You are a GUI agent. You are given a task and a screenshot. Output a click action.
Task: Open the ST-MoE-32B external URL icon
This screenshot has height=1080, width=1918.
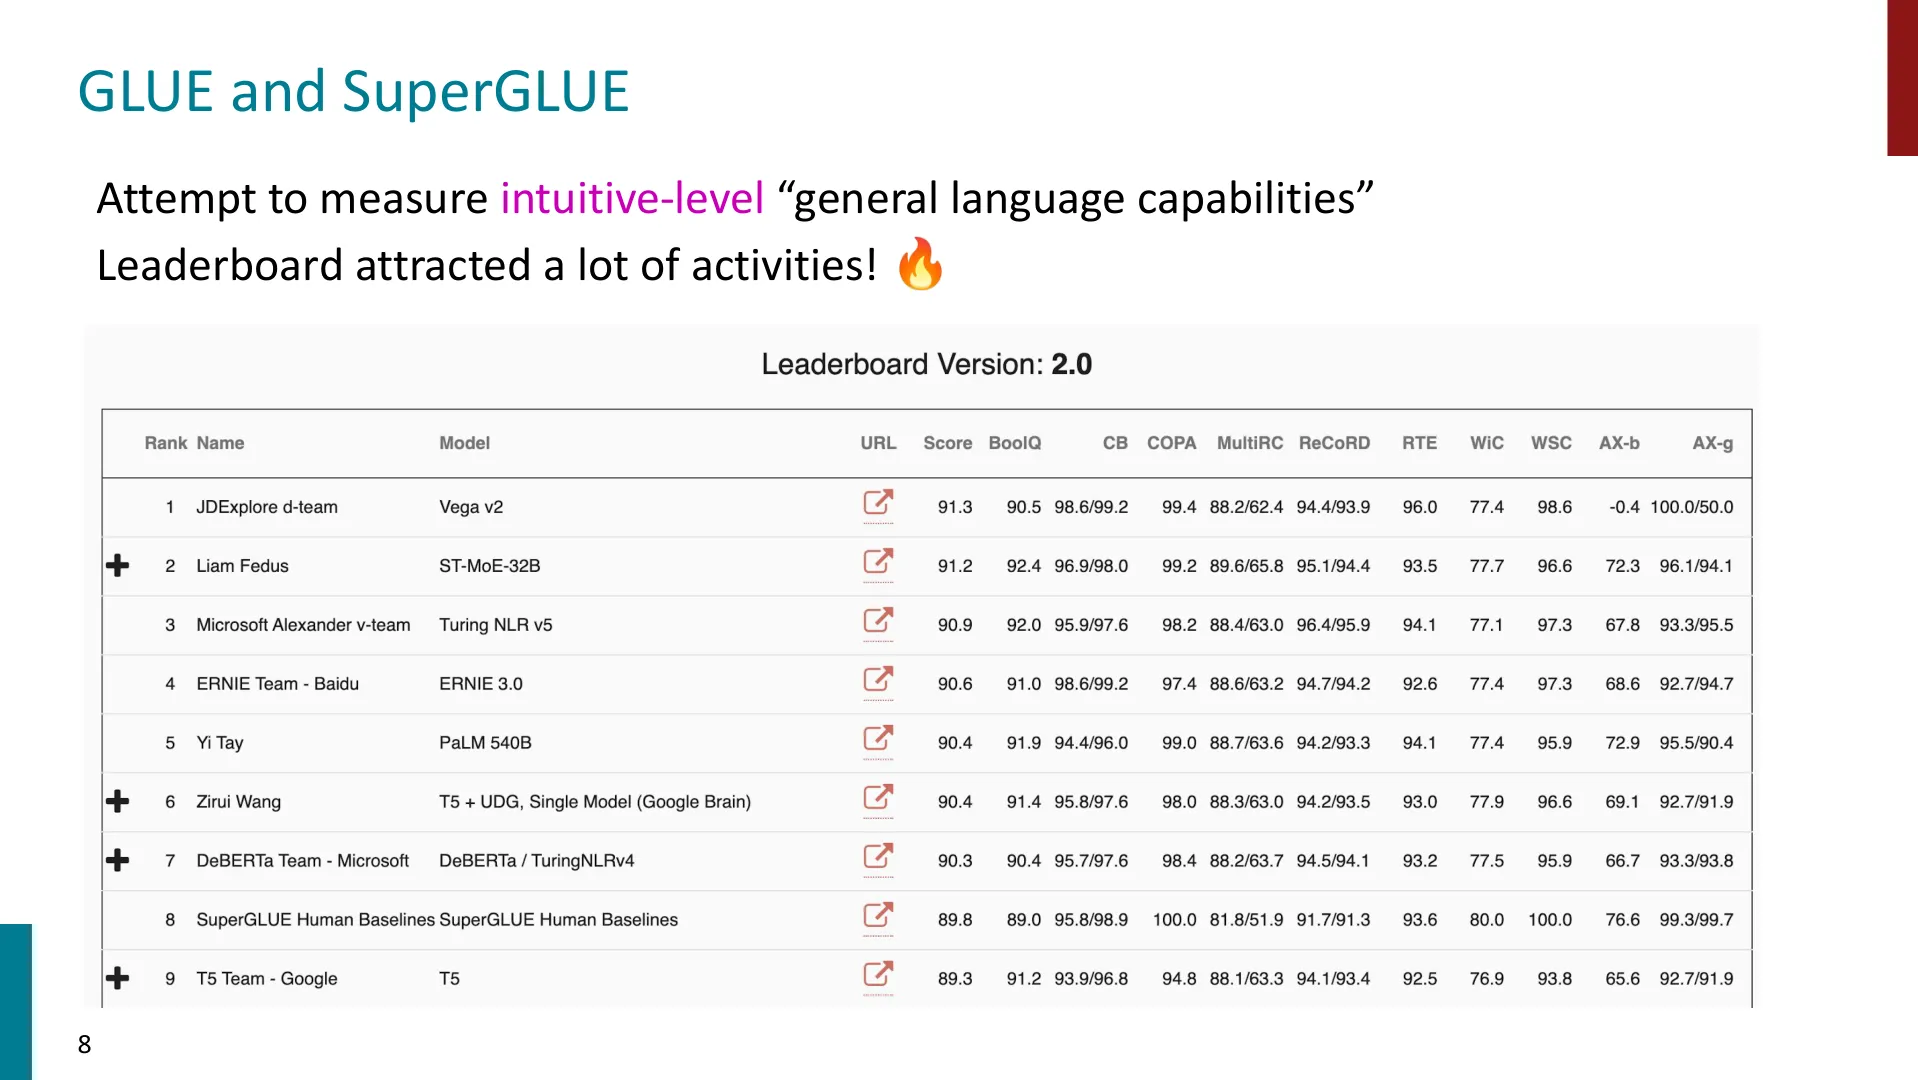[x=878, y=562]
